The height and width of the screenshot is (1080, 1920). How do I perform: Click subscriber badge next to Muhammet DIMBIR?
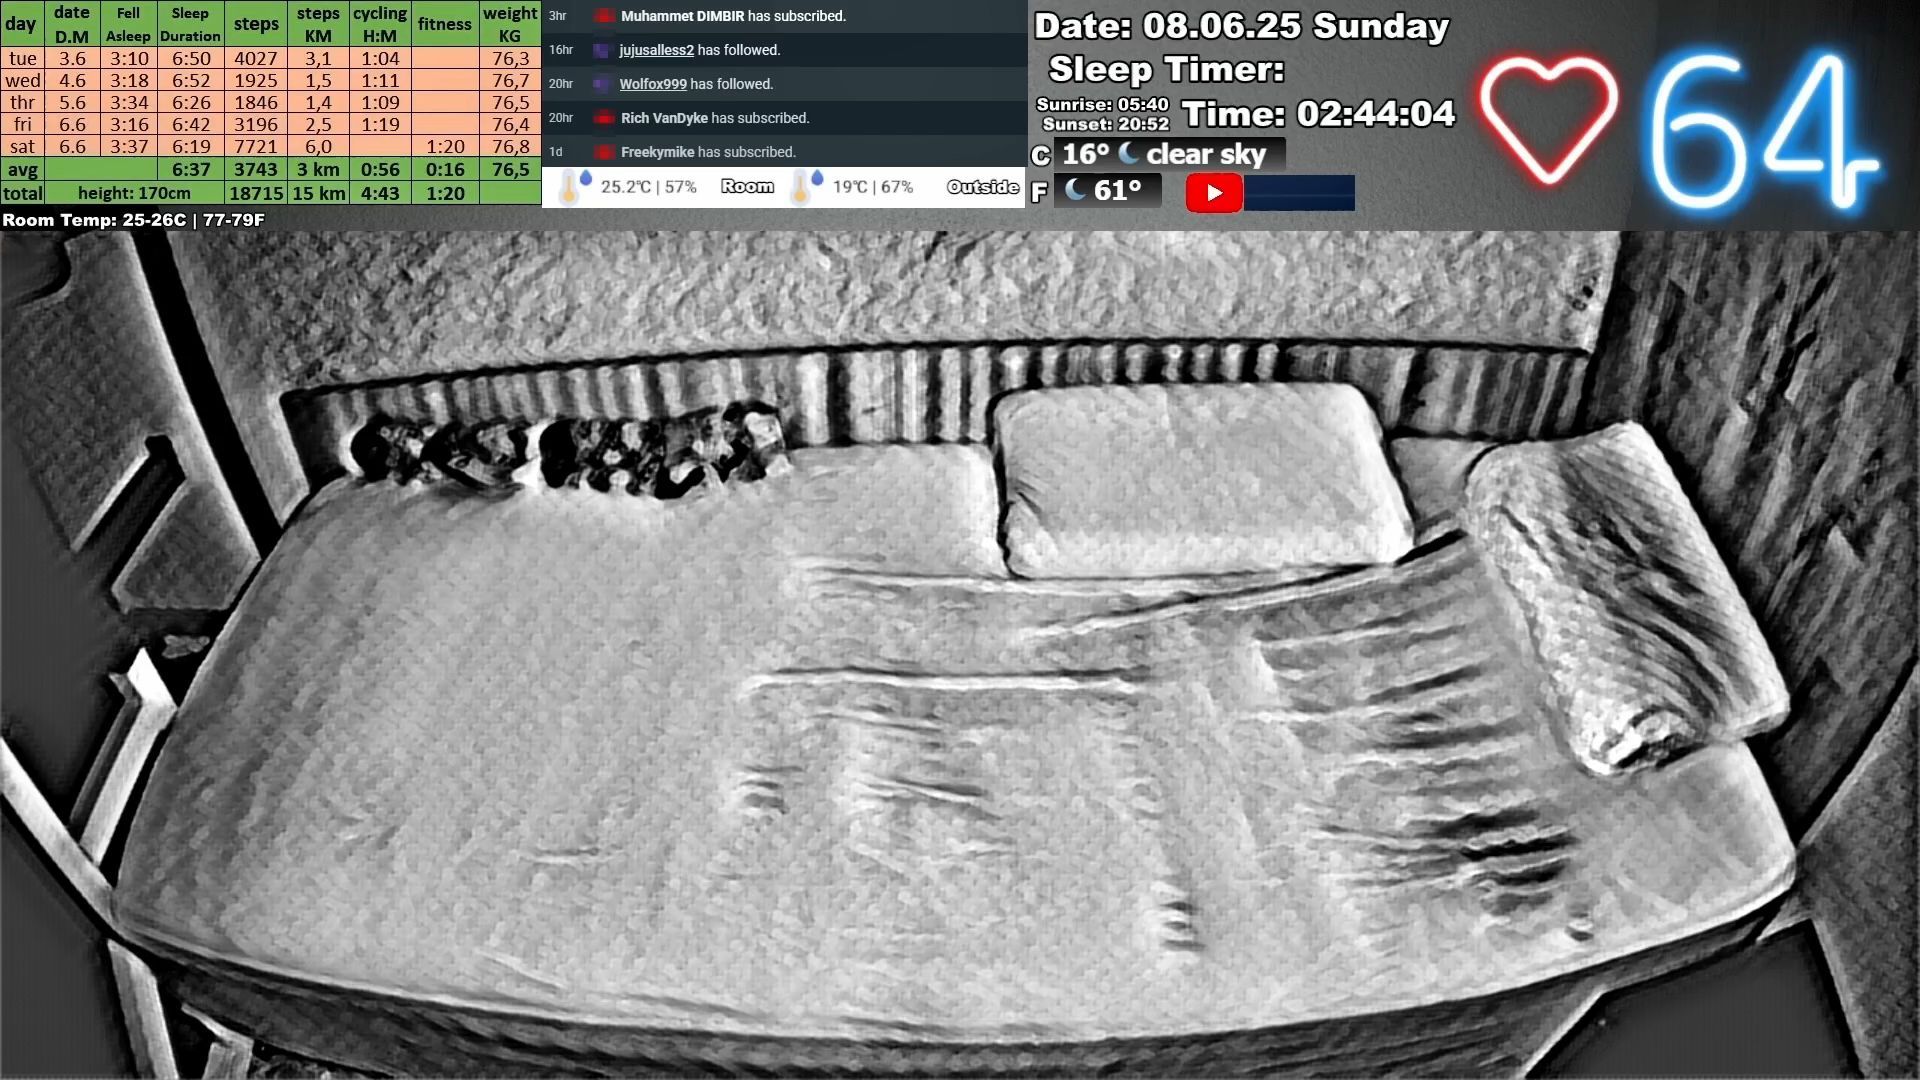(x=604, y=16)
